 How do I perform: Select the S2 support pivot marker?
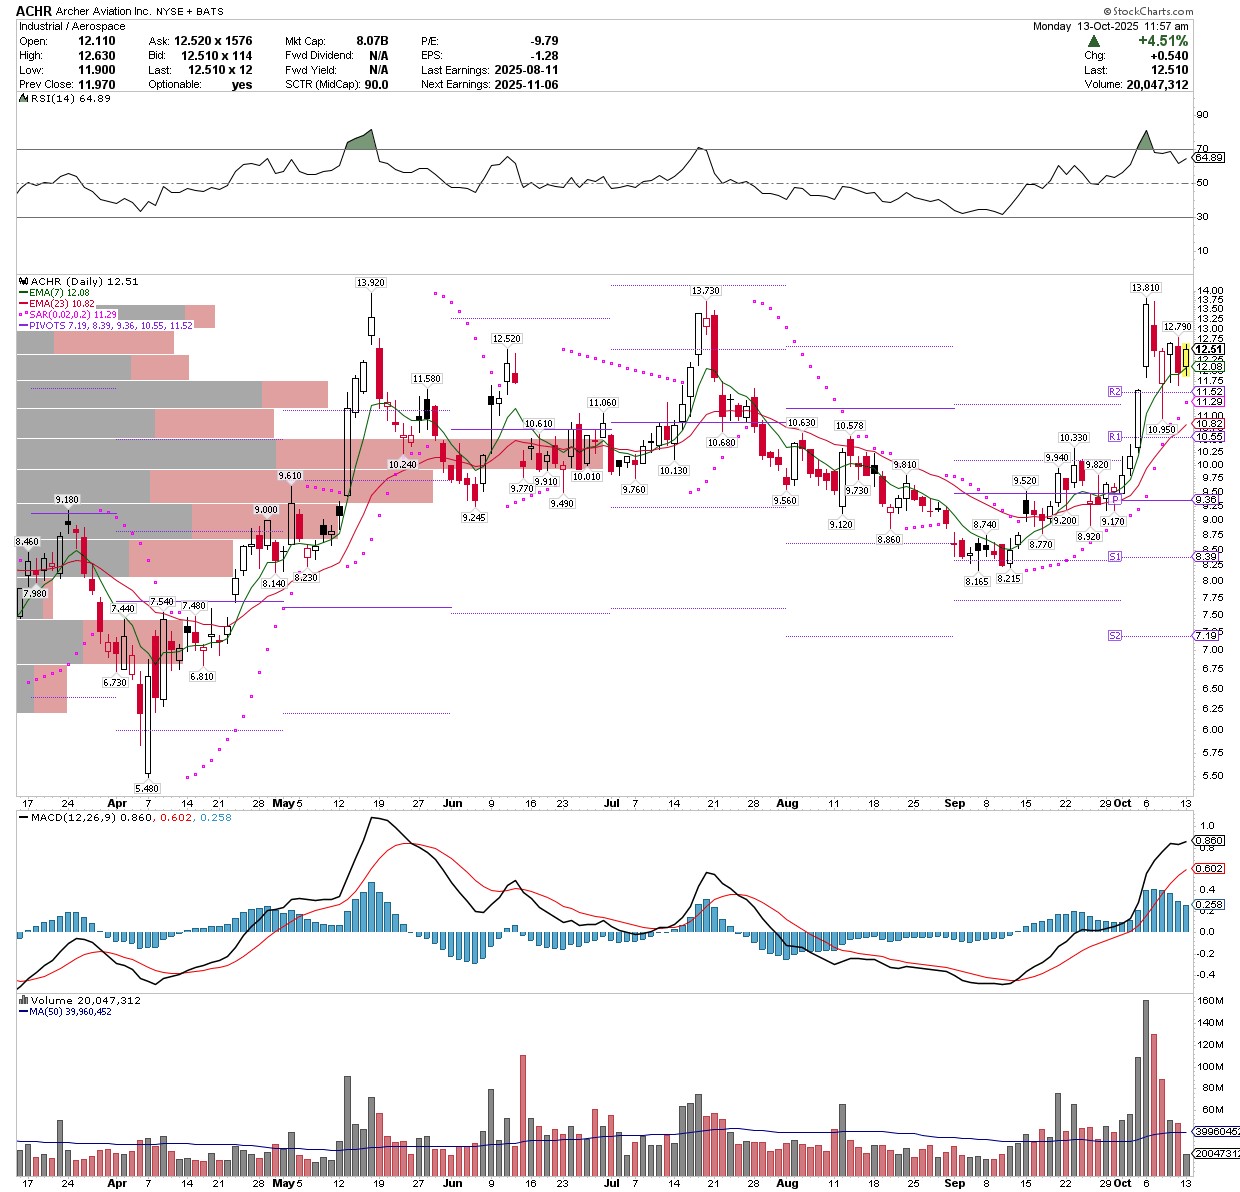click(x=1115, y=636)
